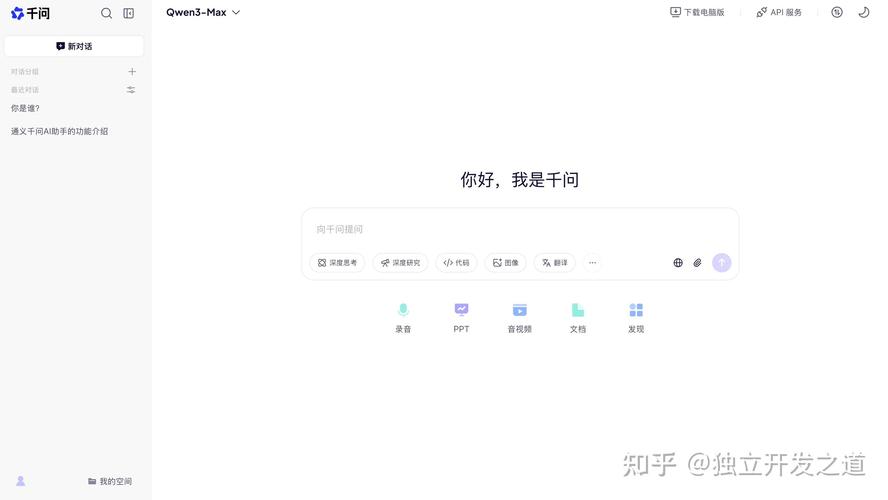Viewport: 888px width, 500px height.
Task: Send message with the purple arrow button
Action: (x=722, y=263)
